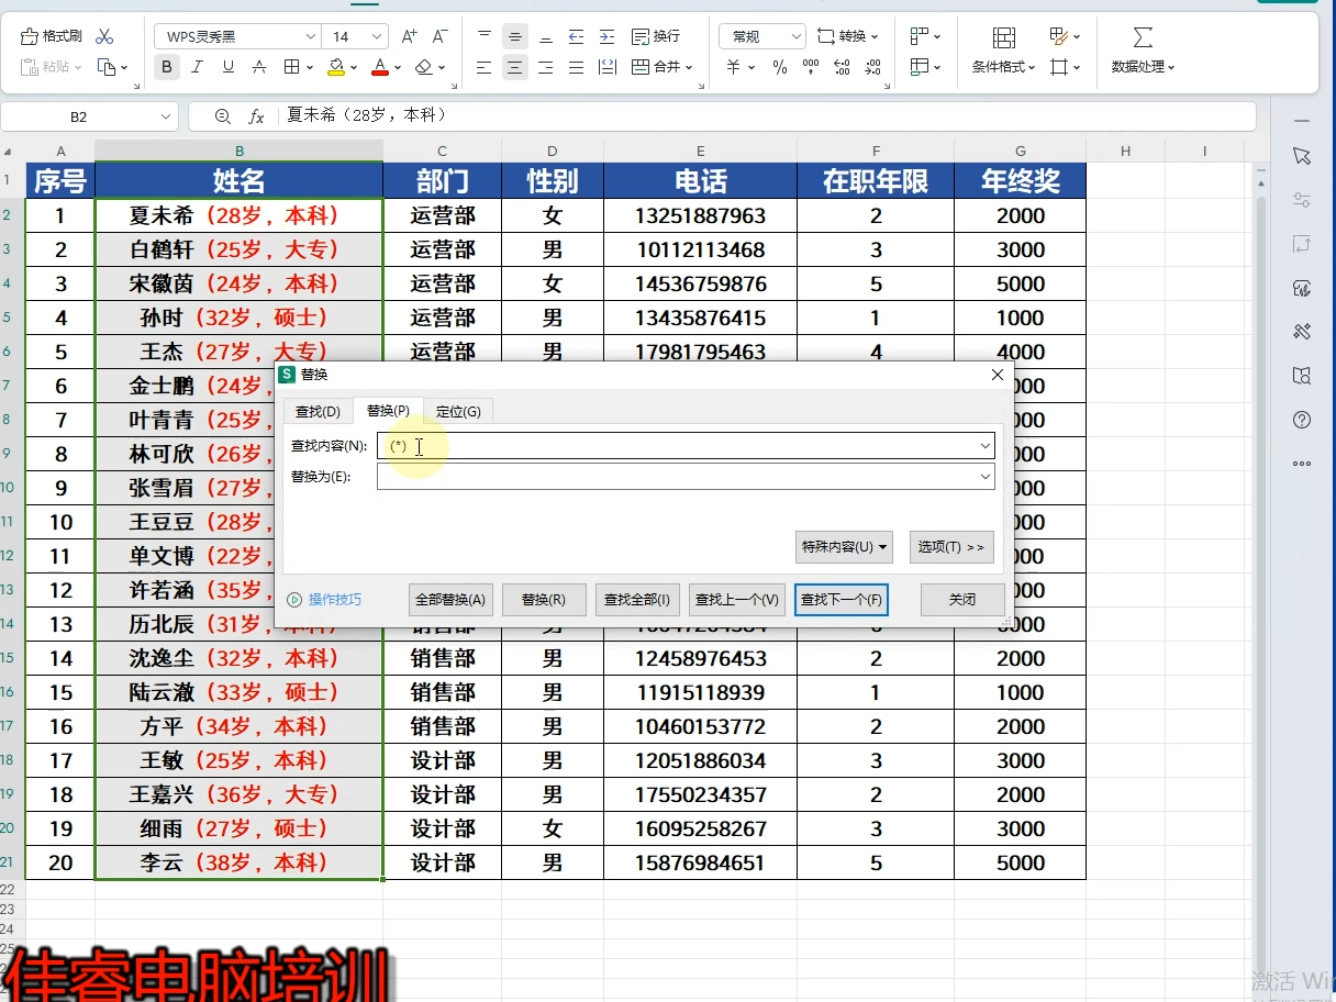Click the 查找上一个(V) button
This screenshot has width=1336, height=1002.
coord(737,600)
